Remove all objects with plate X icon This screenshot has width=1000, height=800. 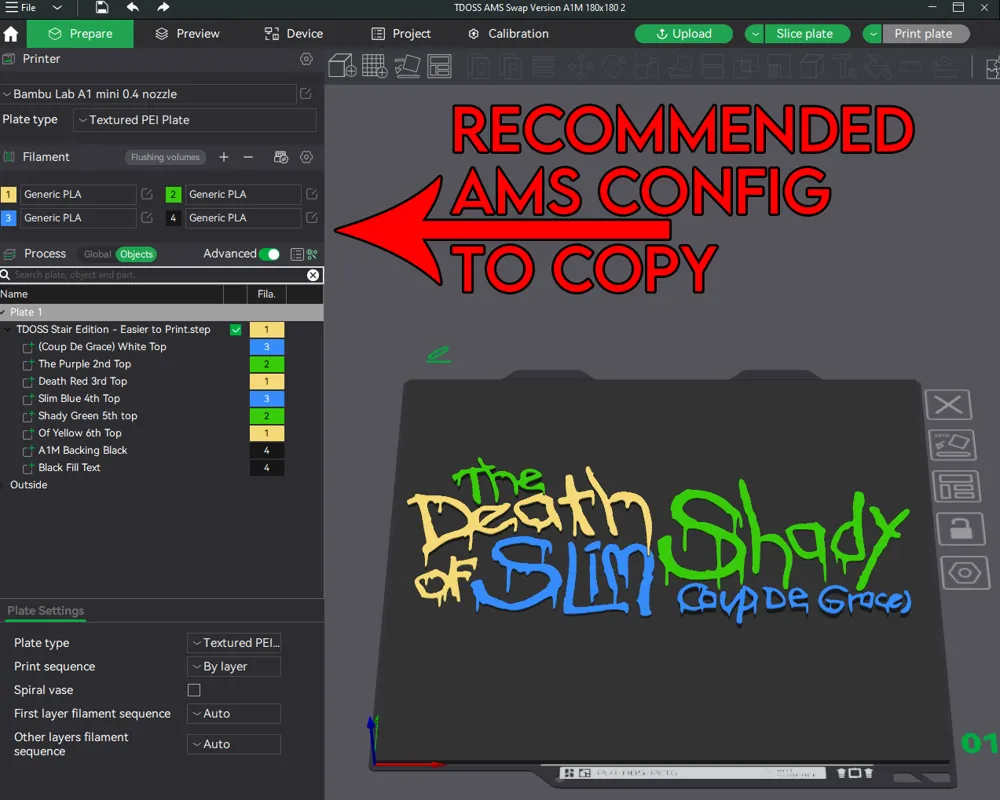[947, 405]
